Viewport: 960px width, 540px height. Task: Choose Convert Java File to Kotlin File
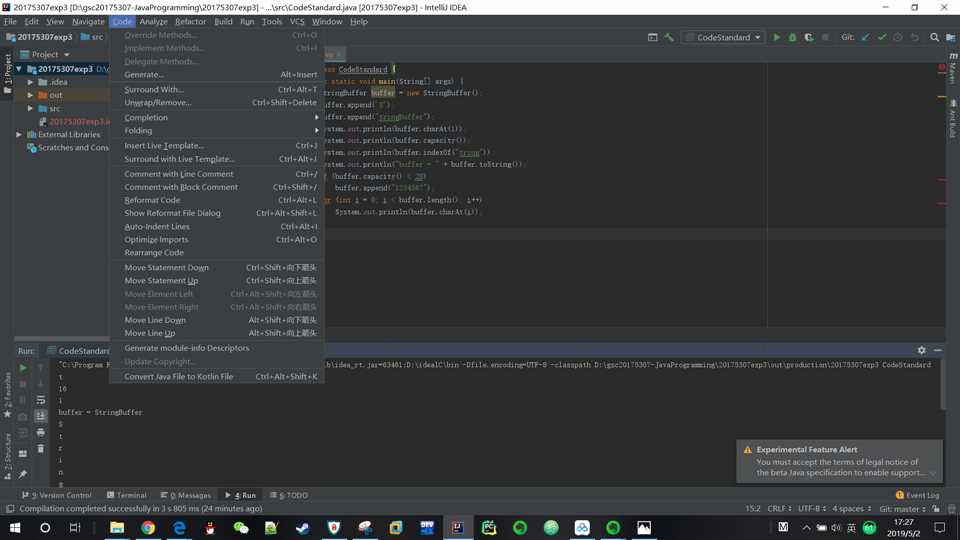pyautogui.click(x=217, y=377)
